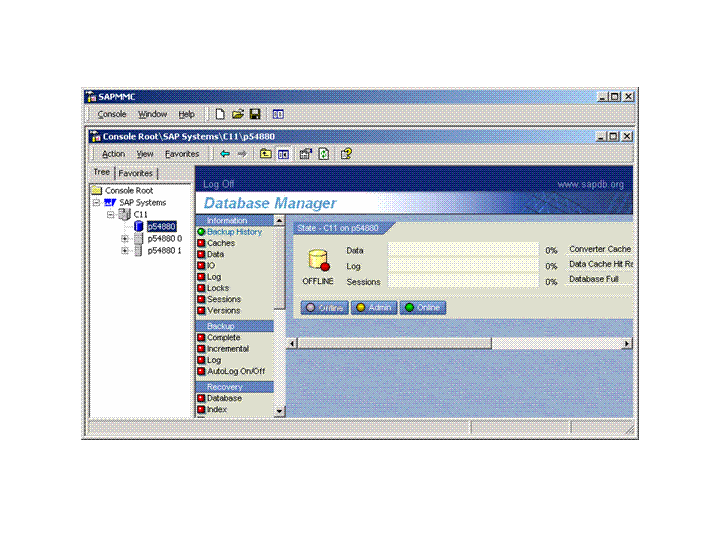The height and width of the screenshot is (540, 720).
Task: Select the p54880 database tree item
Action: click(161, 227)
